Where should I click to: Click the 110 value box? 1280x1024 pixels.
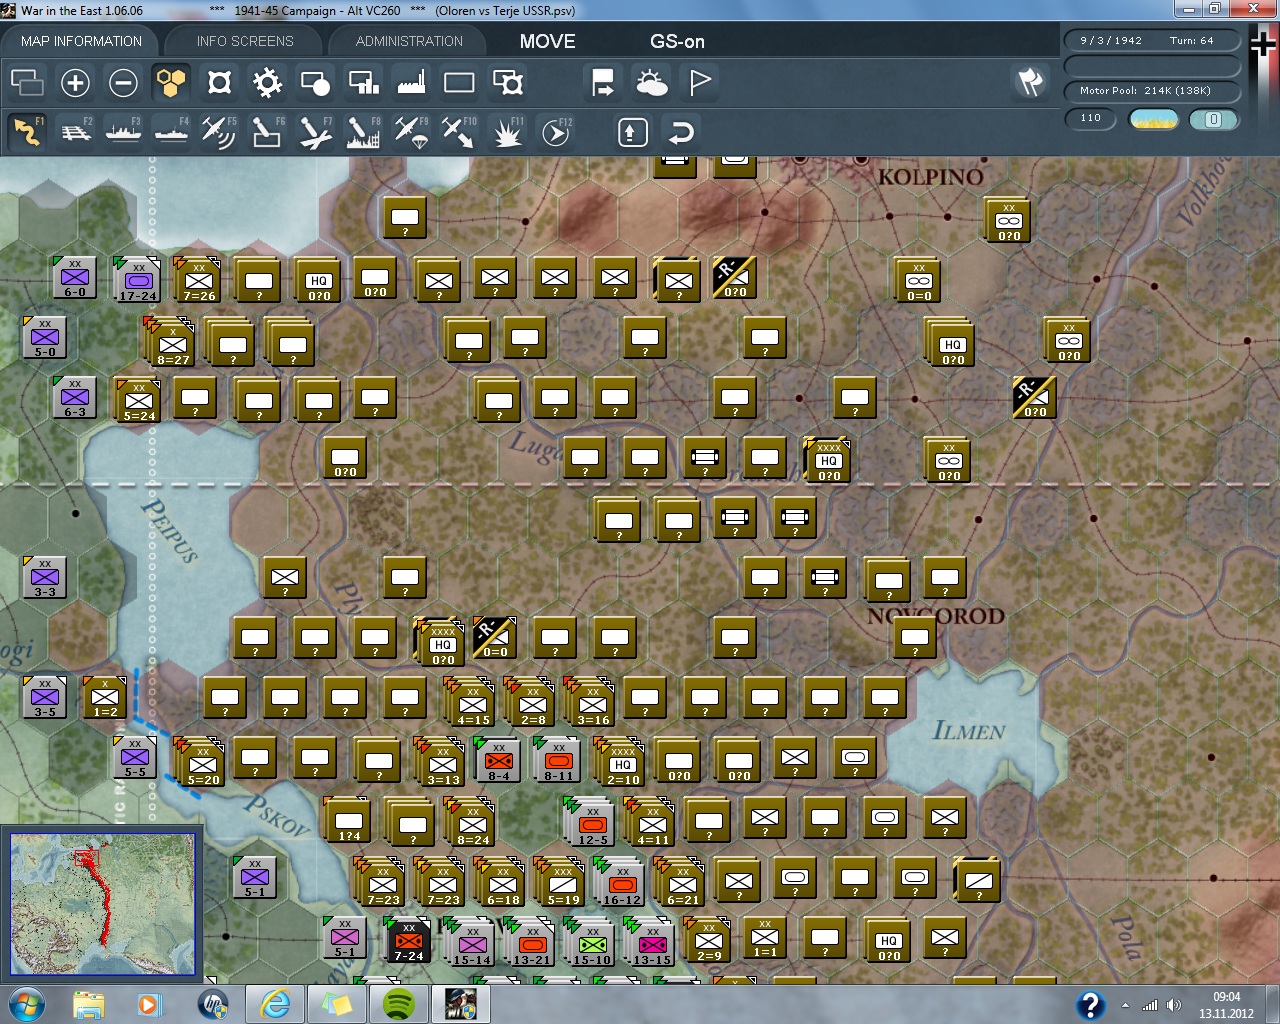pyautogui.click(x=1090, y=118)
